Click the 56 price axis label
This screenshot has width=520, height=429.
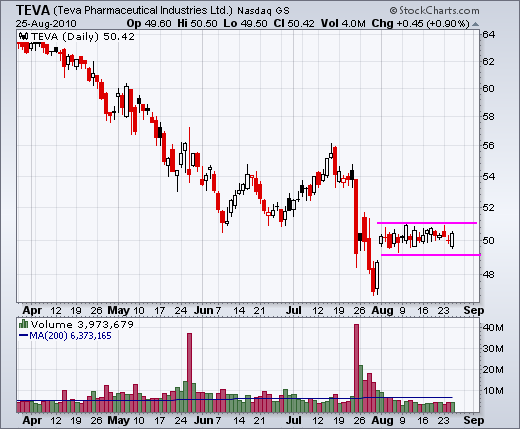coord(489,146)
